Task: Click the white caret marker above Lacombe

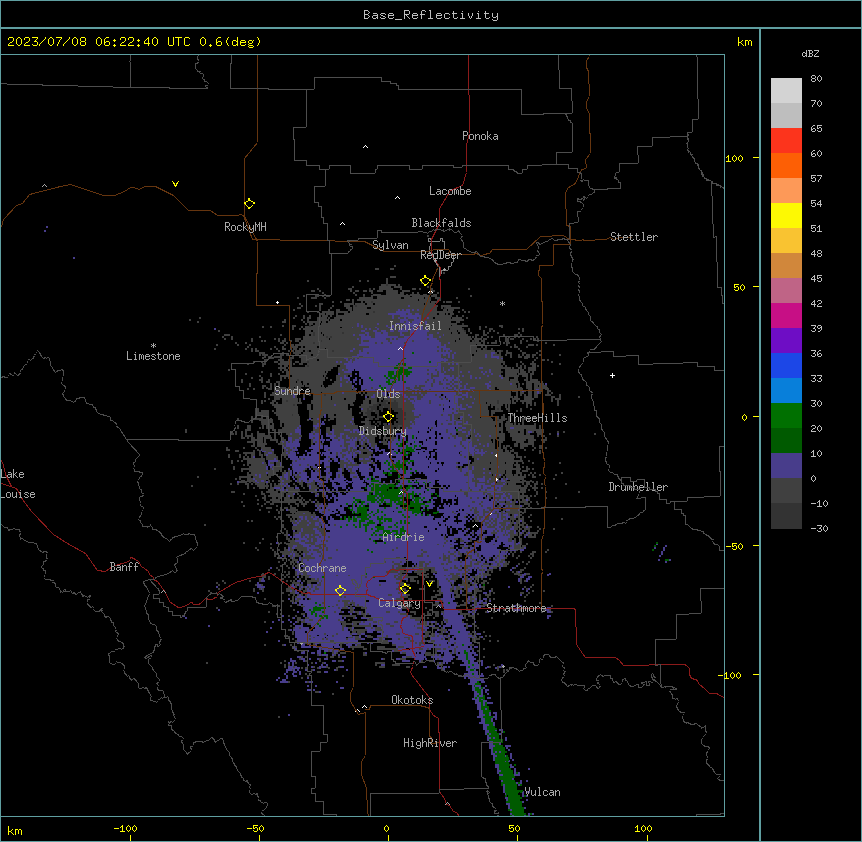Action: point(397,197)
